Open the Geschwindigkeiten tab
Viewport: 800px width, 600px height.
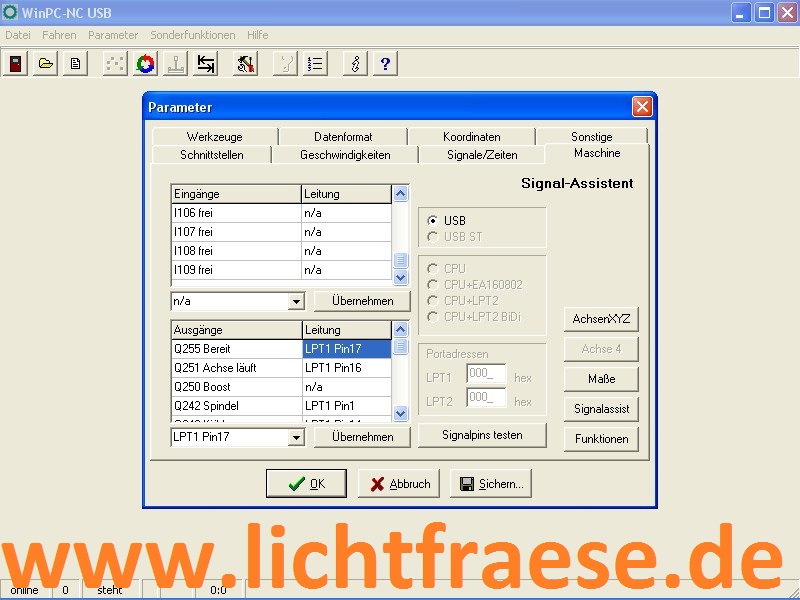[345, 155]
